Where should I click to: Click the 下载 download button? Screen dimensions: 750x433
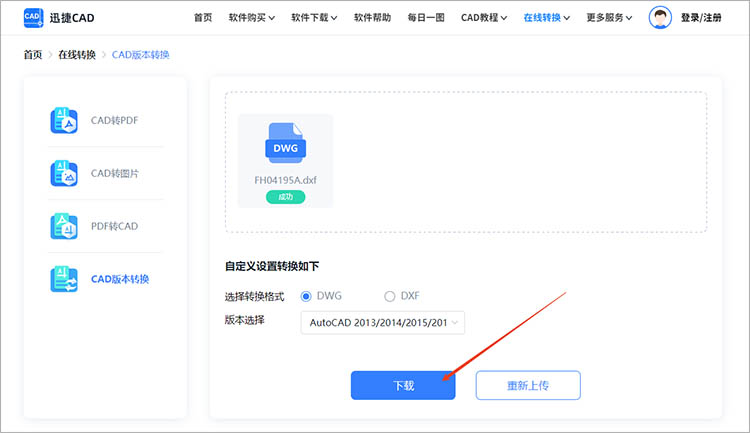(x=403, y=385)
